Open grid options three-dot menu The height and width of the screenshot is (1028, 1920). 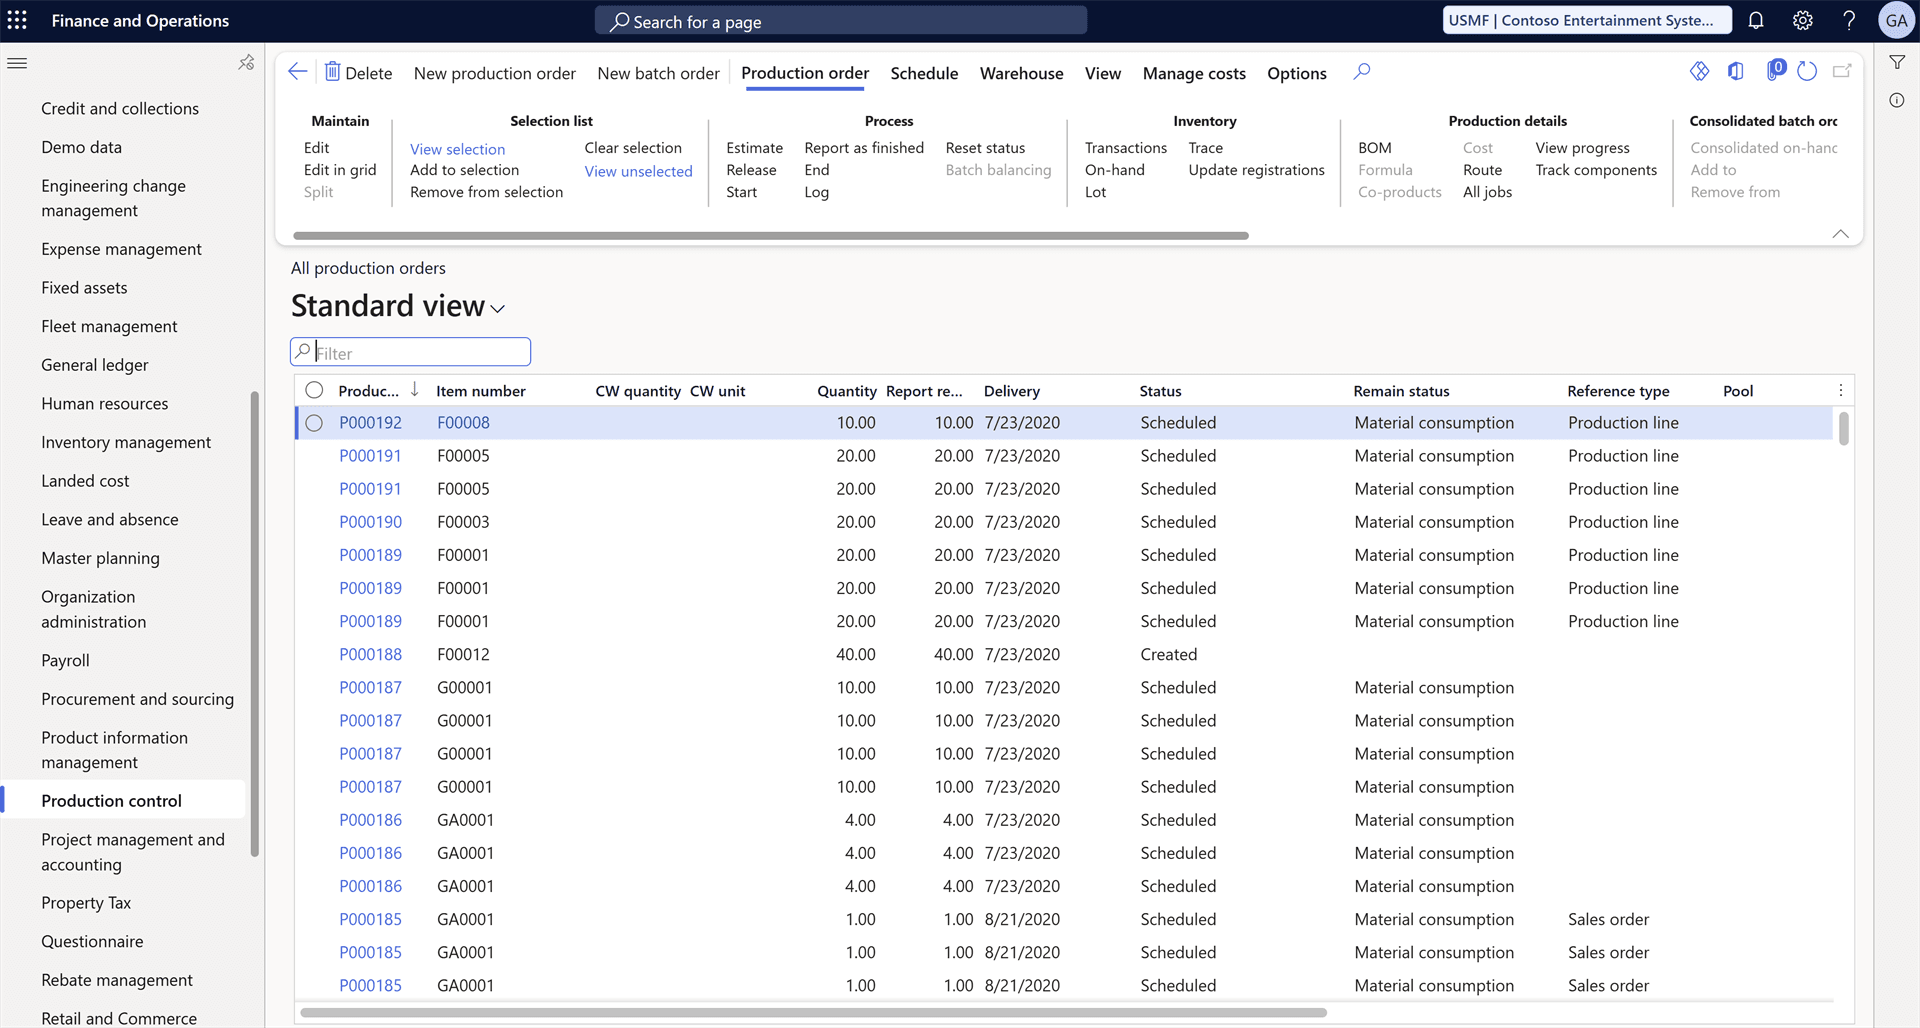pyautogui.click(x=1841, y=391)
